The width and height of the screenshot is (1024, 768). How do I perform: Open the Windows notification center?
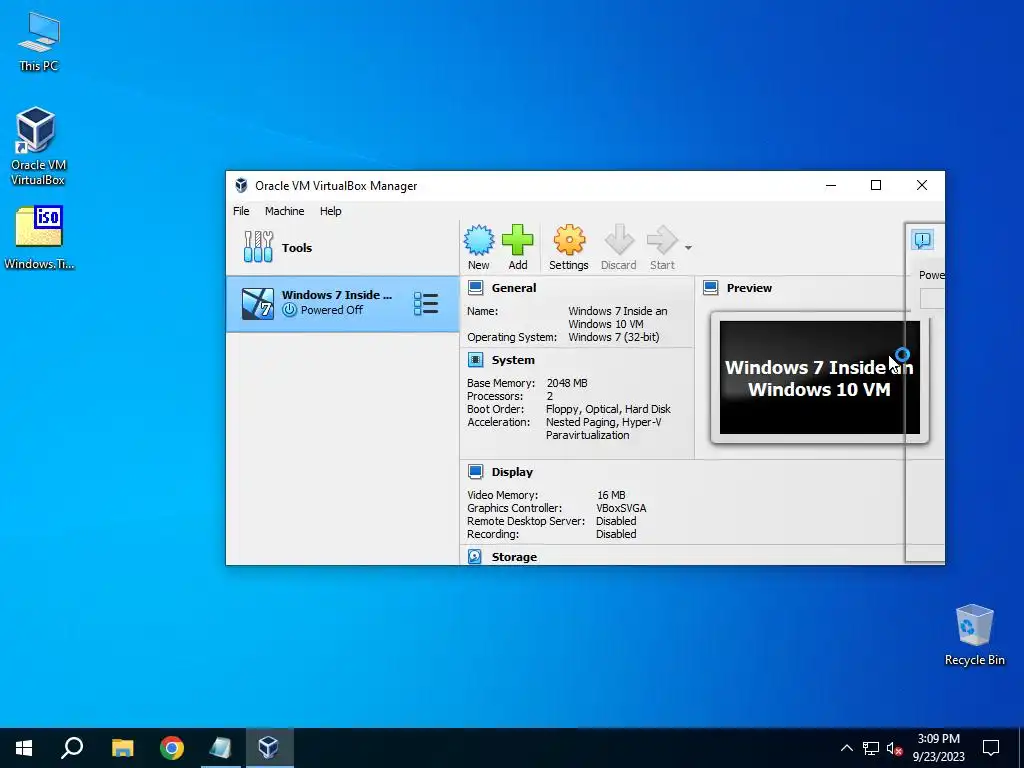[x=991, y=748]
